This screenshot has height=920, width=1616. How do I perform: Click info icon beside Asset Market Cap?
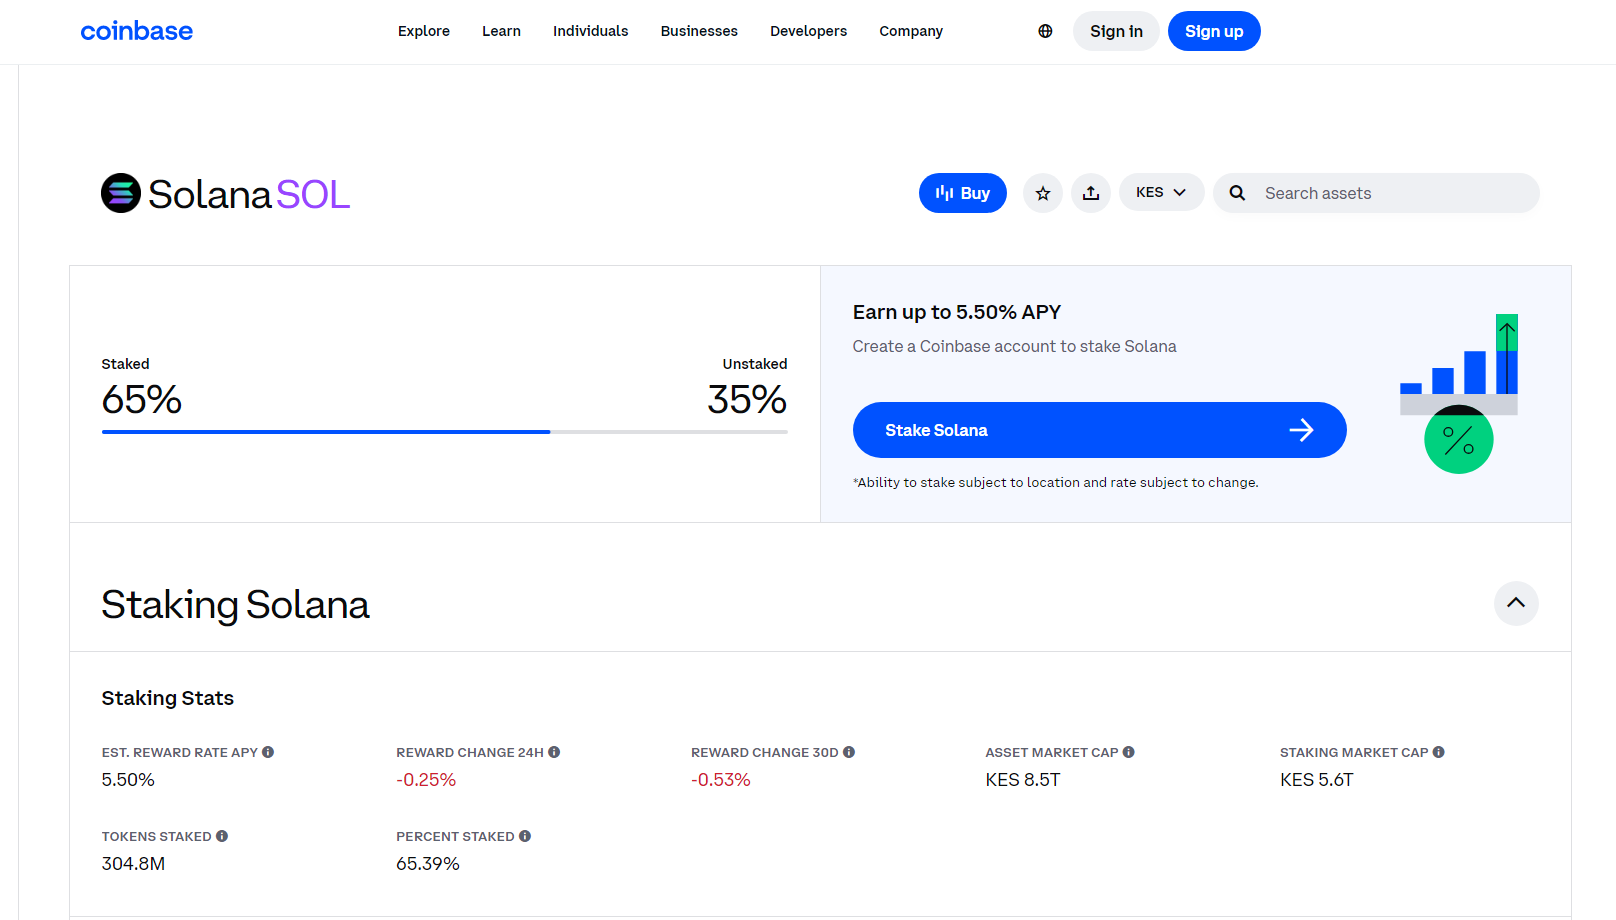click(1128, 752)
